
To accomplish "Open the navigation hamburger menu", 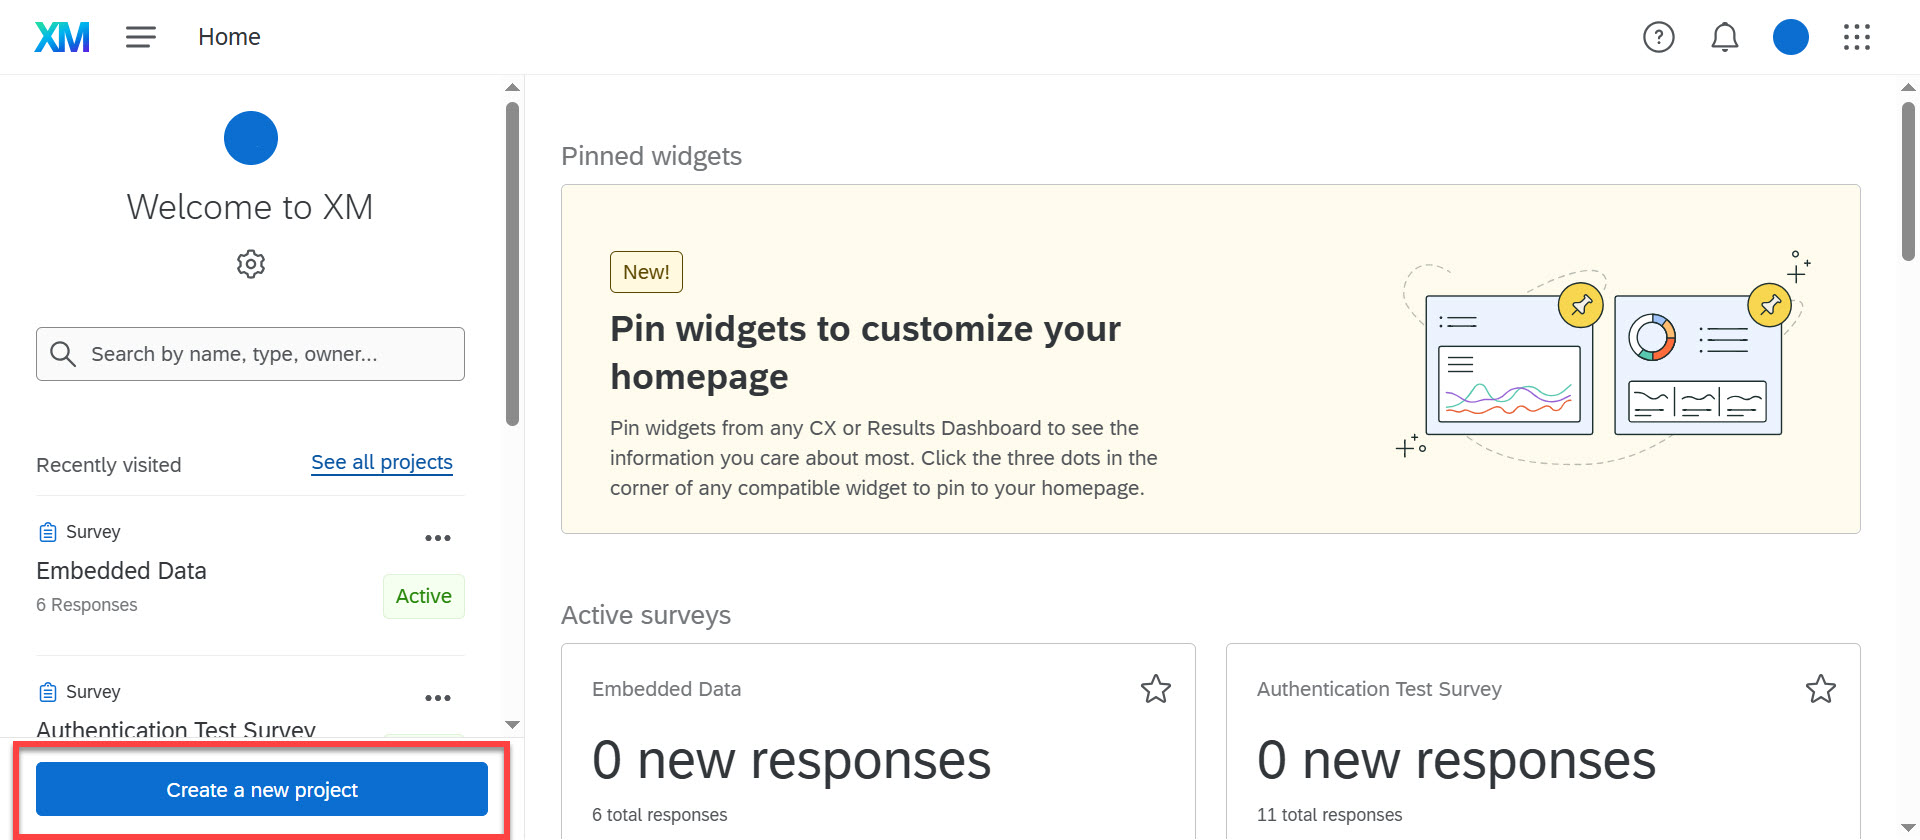I will 140,36.
